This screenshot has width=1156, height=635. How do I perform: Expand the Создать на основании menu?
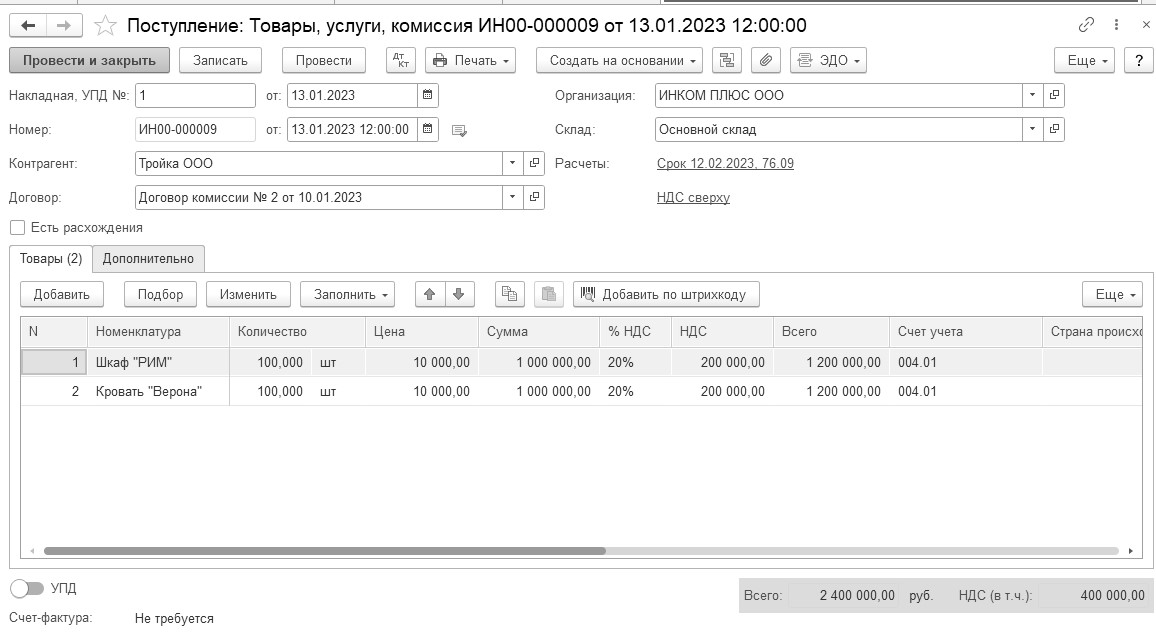[x=619, y=60]
